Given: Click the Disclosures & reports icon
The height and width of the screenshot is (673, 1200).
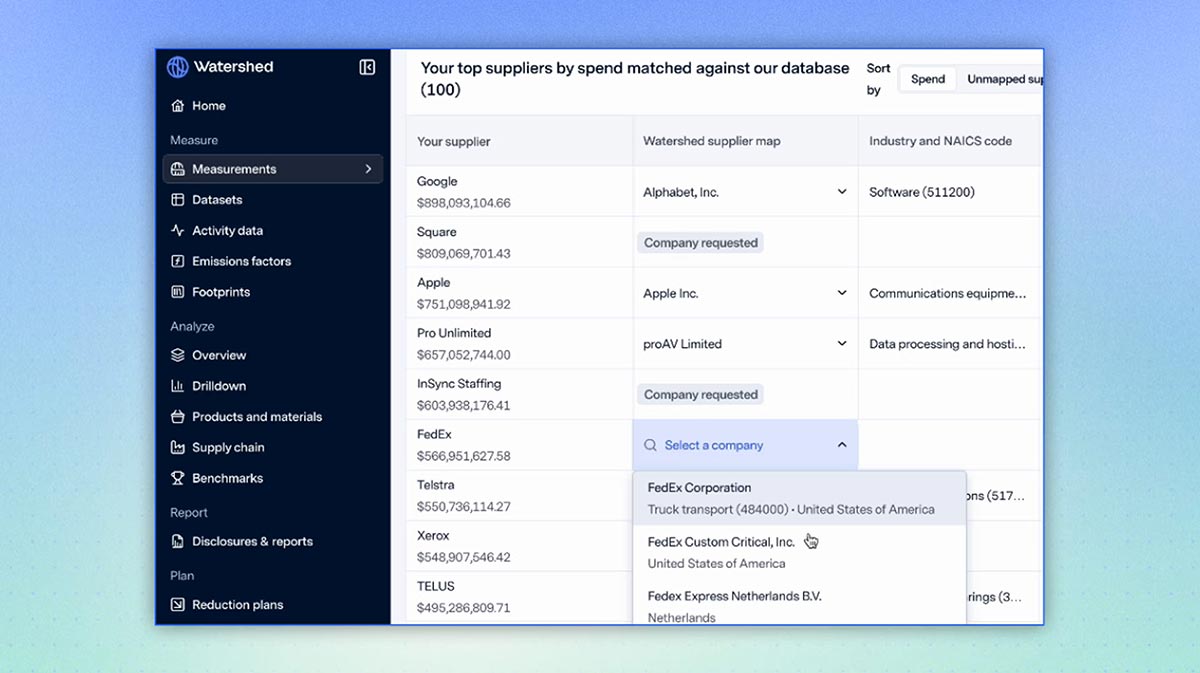Looking at the screenshot, I should click(x=178, y=541).
